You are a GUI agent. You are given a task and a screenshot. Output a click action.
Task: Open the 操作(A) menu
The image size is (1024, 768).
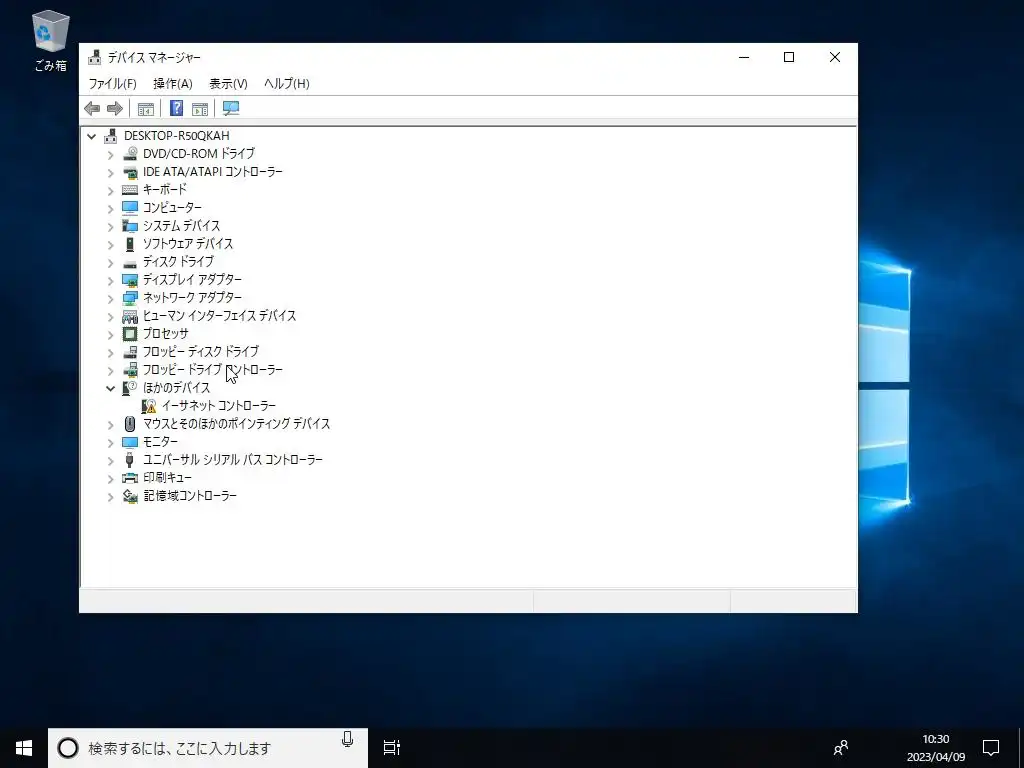[x=172, y=84]
